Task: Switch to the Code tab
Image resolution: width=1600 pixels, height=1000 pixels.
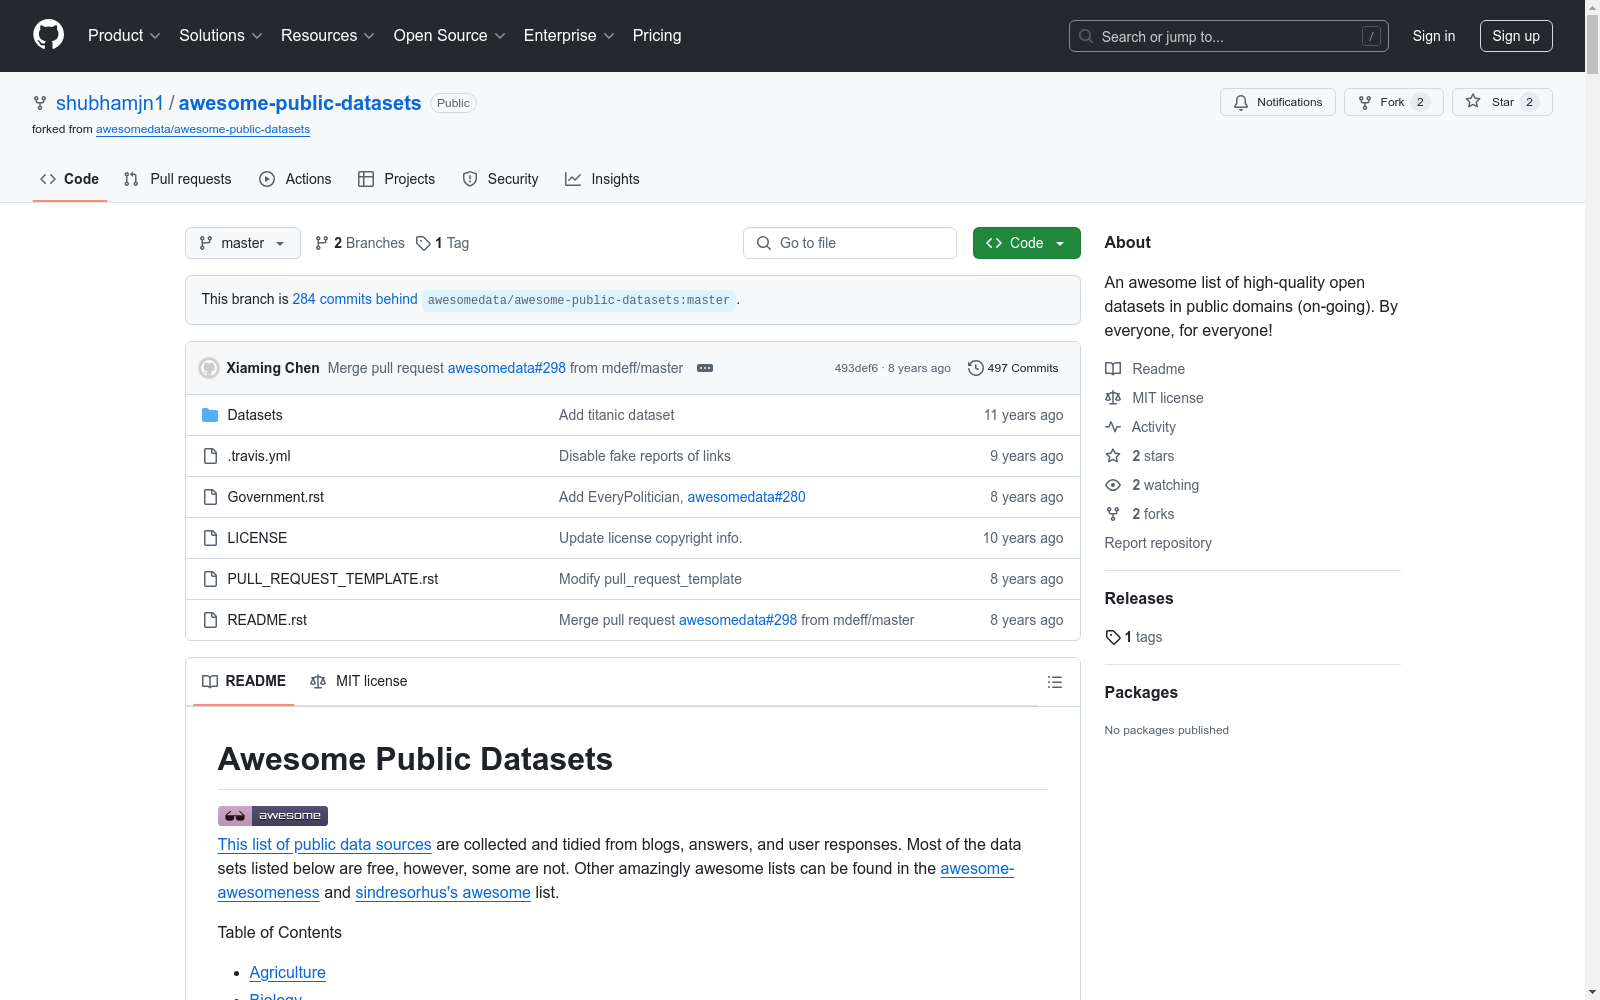Action: pyautogui.click(x=70, y=179)
